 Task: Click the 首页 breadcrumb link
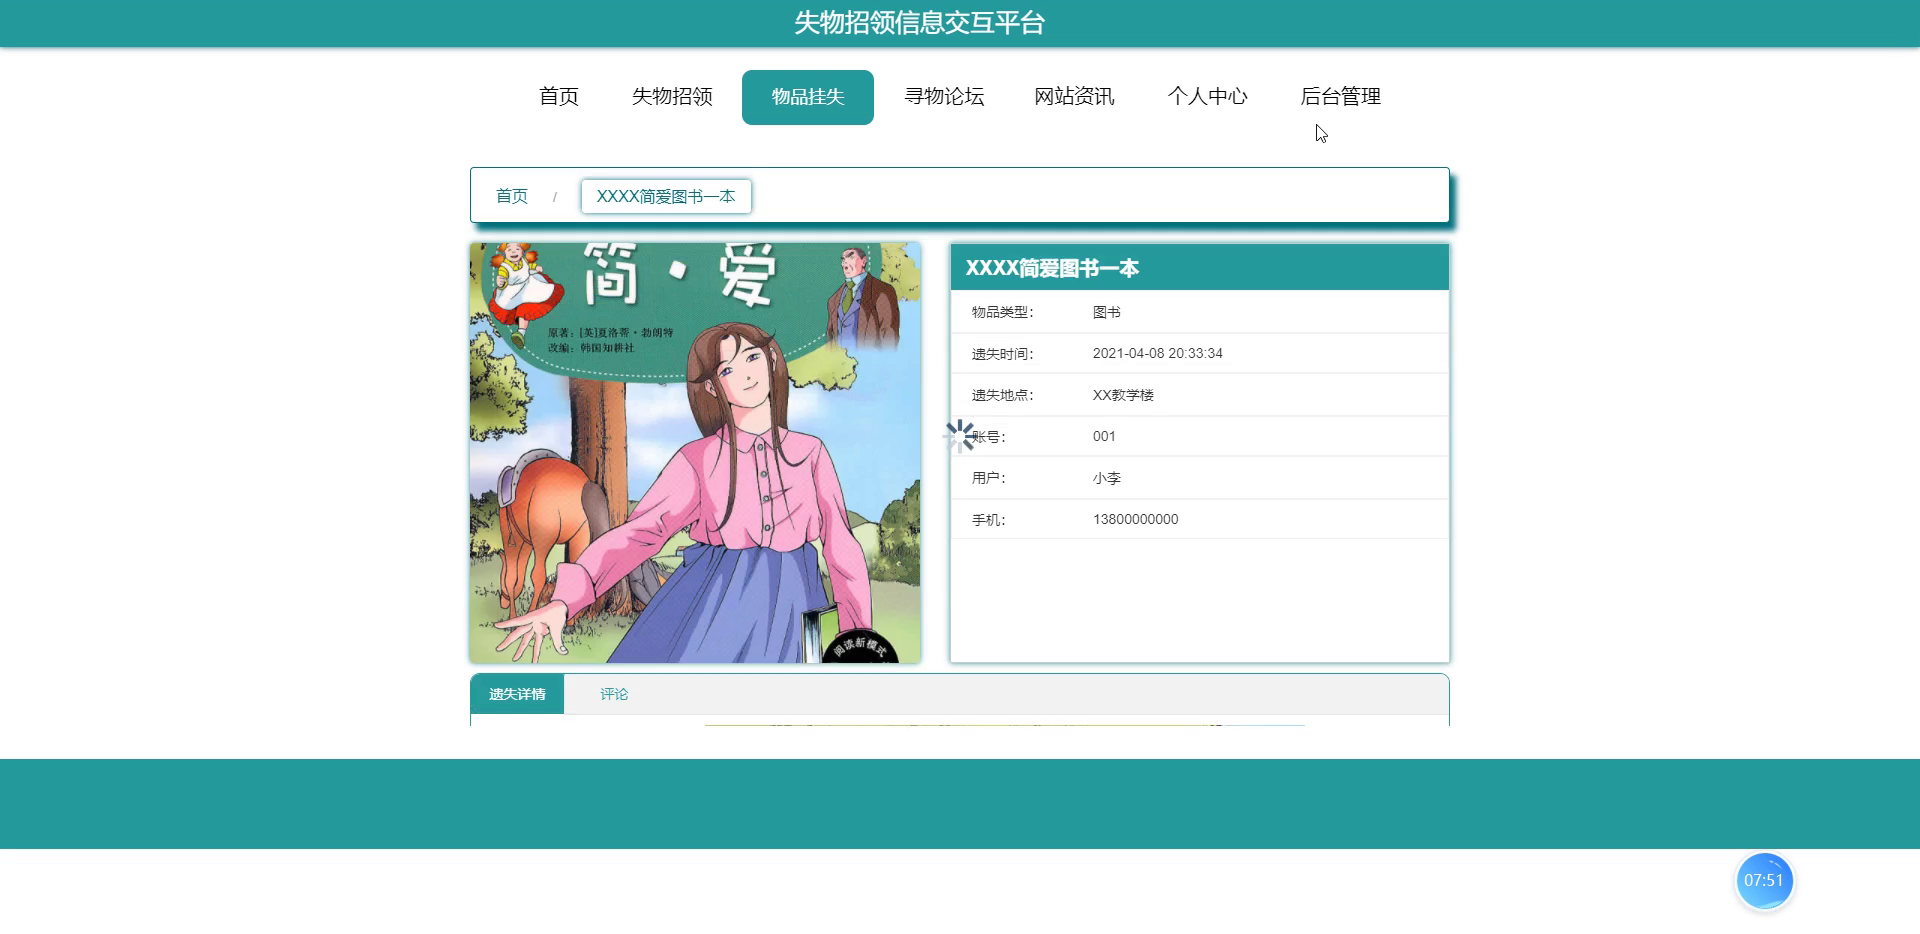[x=512, y=196]
